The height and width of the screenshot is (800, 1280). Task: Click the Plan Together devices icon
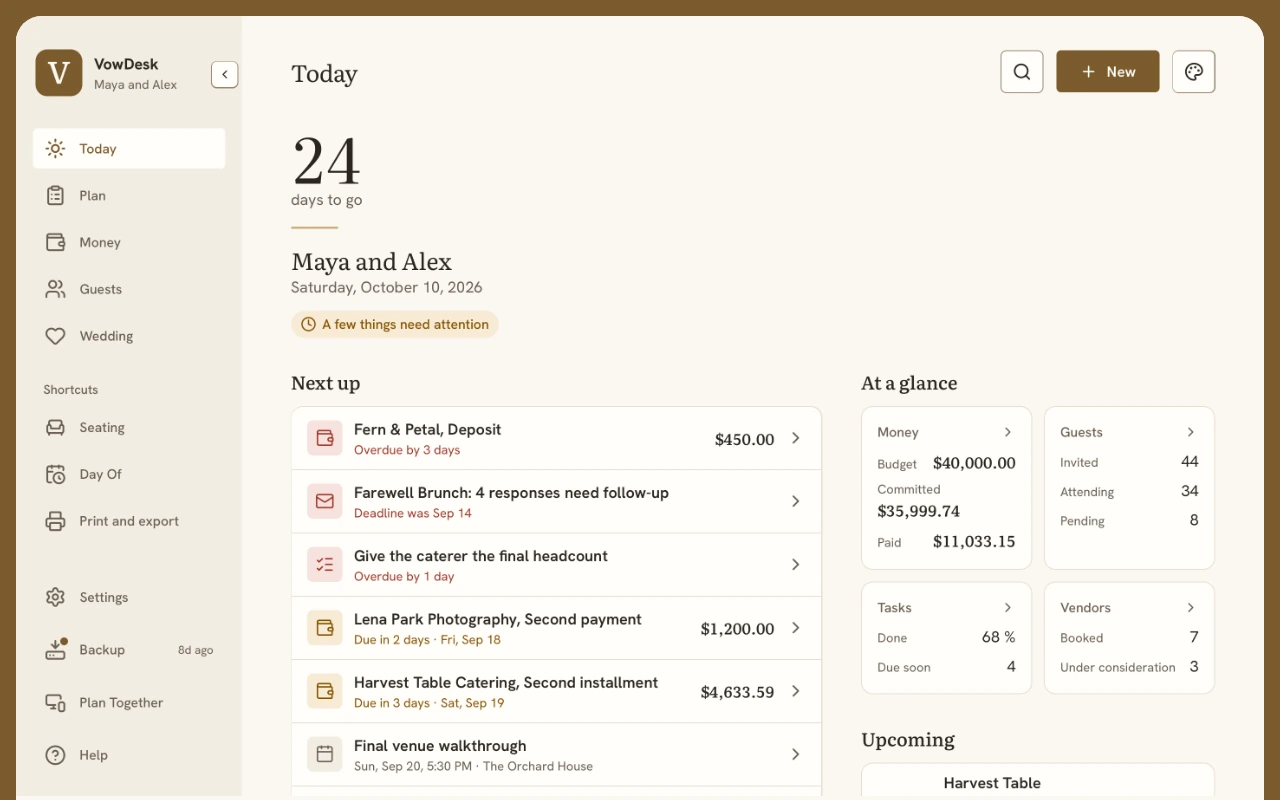pos(56,702)
